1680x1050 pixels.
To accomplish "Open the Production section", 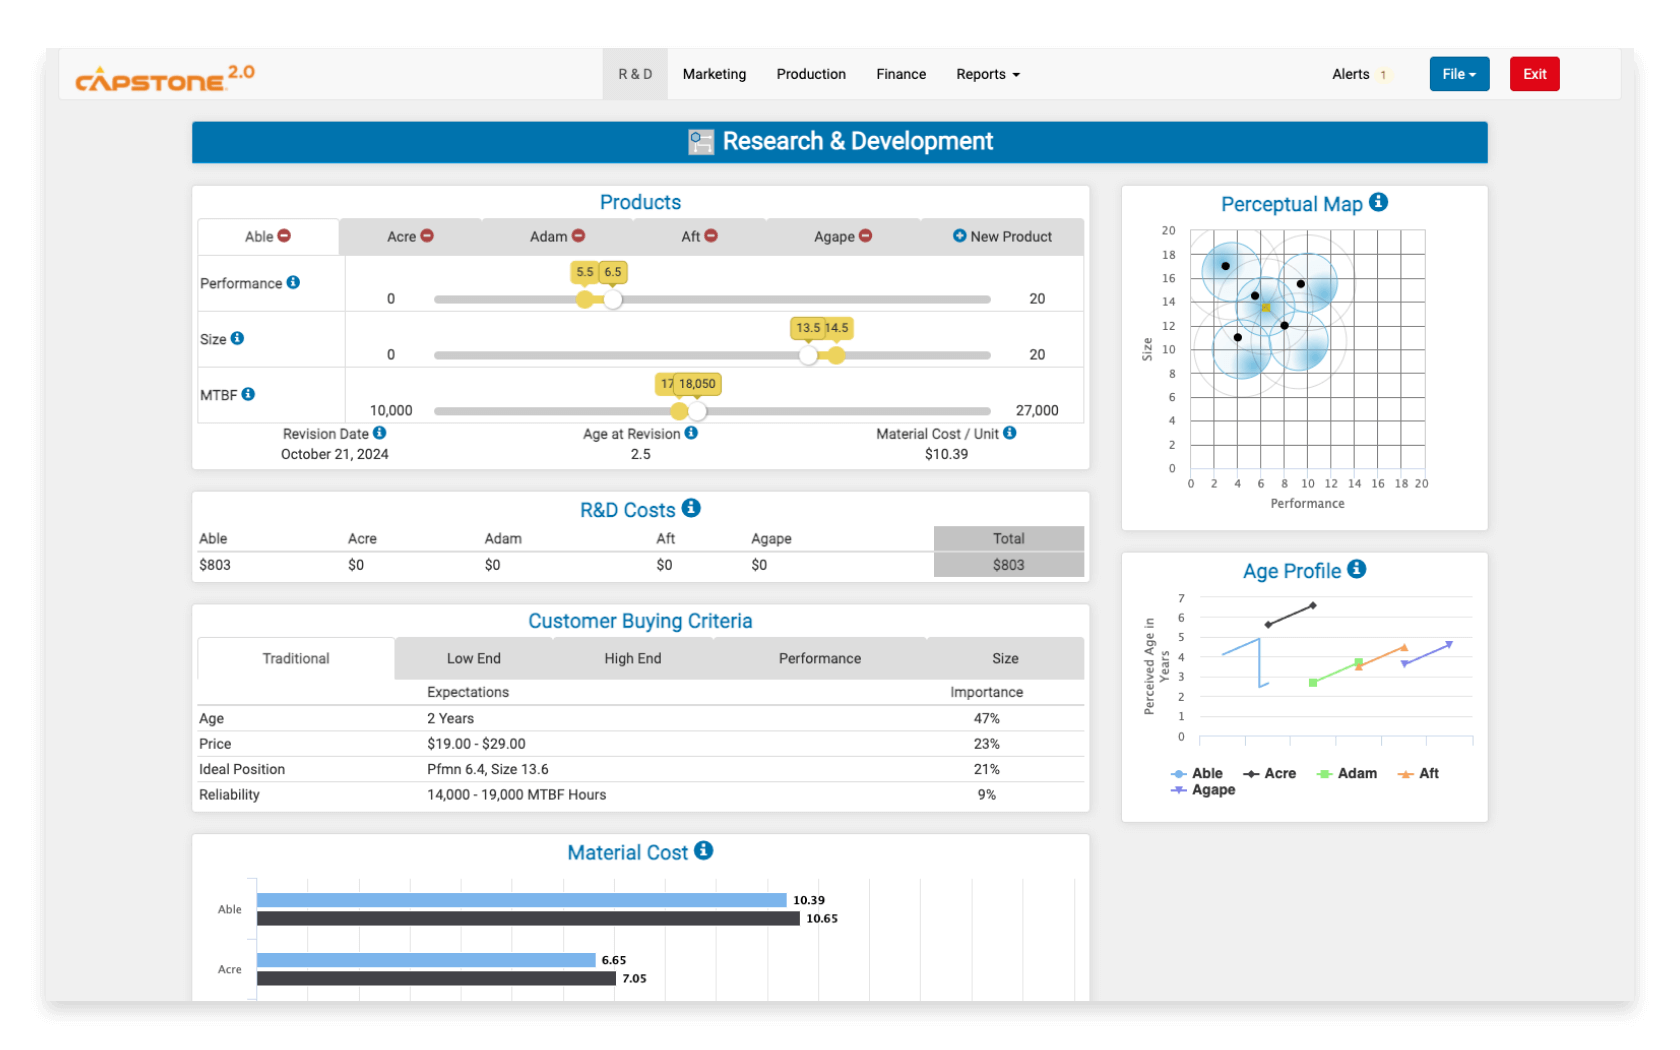I will [x=811, y=74].
